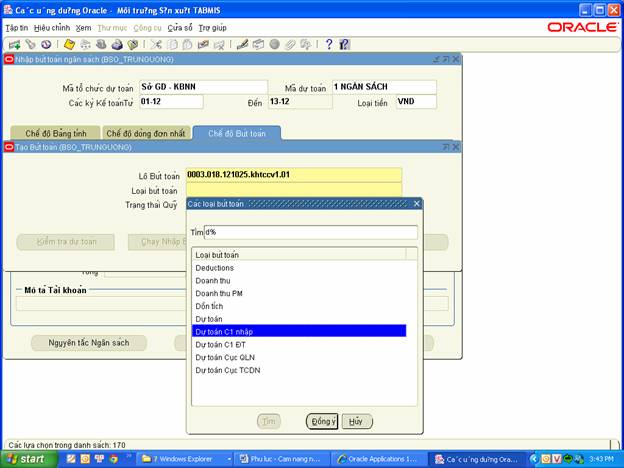The width and height of the screenshot is (624, 468).
Task: Click the Zoom toolbar icon
Action: pyautogui.click(x=258, y=45)
